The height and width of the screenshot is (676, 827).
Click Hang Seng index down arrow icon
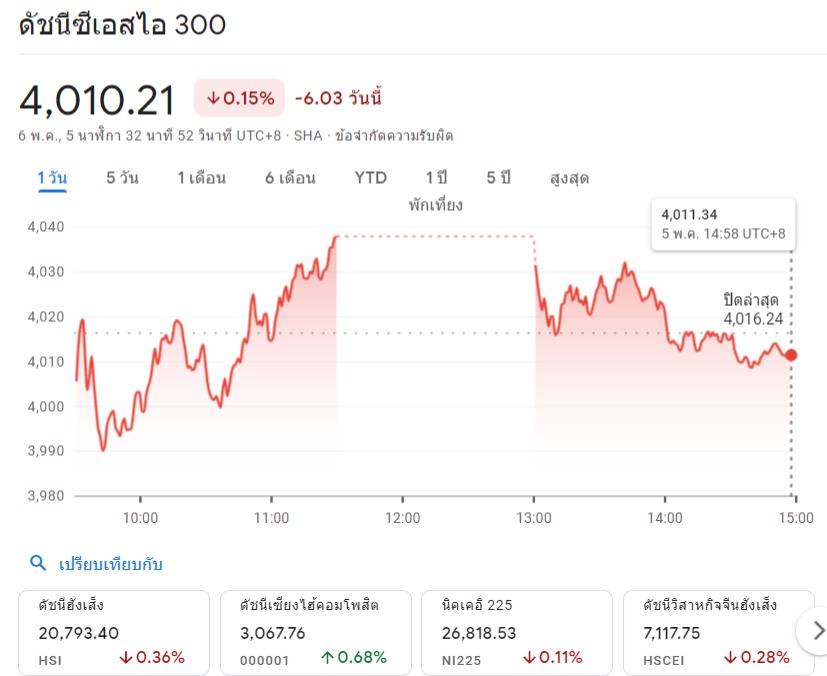click(x=126, y=658)
